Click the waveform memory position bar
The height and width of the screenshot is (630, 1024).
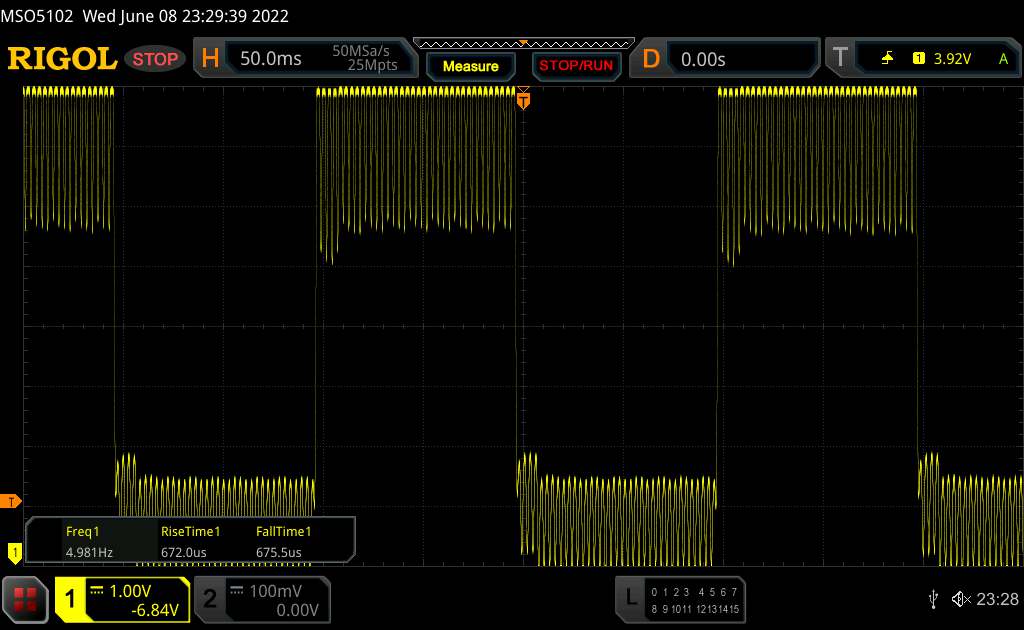[x=524, y=44]
